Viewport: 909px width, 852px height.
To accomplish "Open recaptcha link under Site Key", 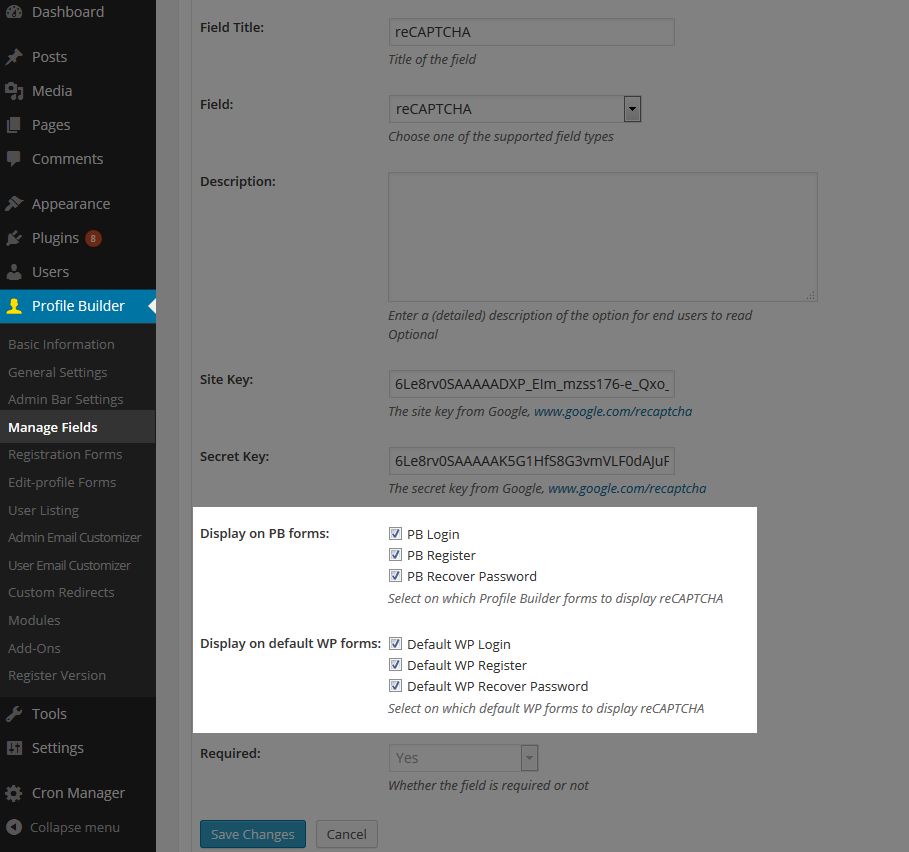I will point(613,412).
